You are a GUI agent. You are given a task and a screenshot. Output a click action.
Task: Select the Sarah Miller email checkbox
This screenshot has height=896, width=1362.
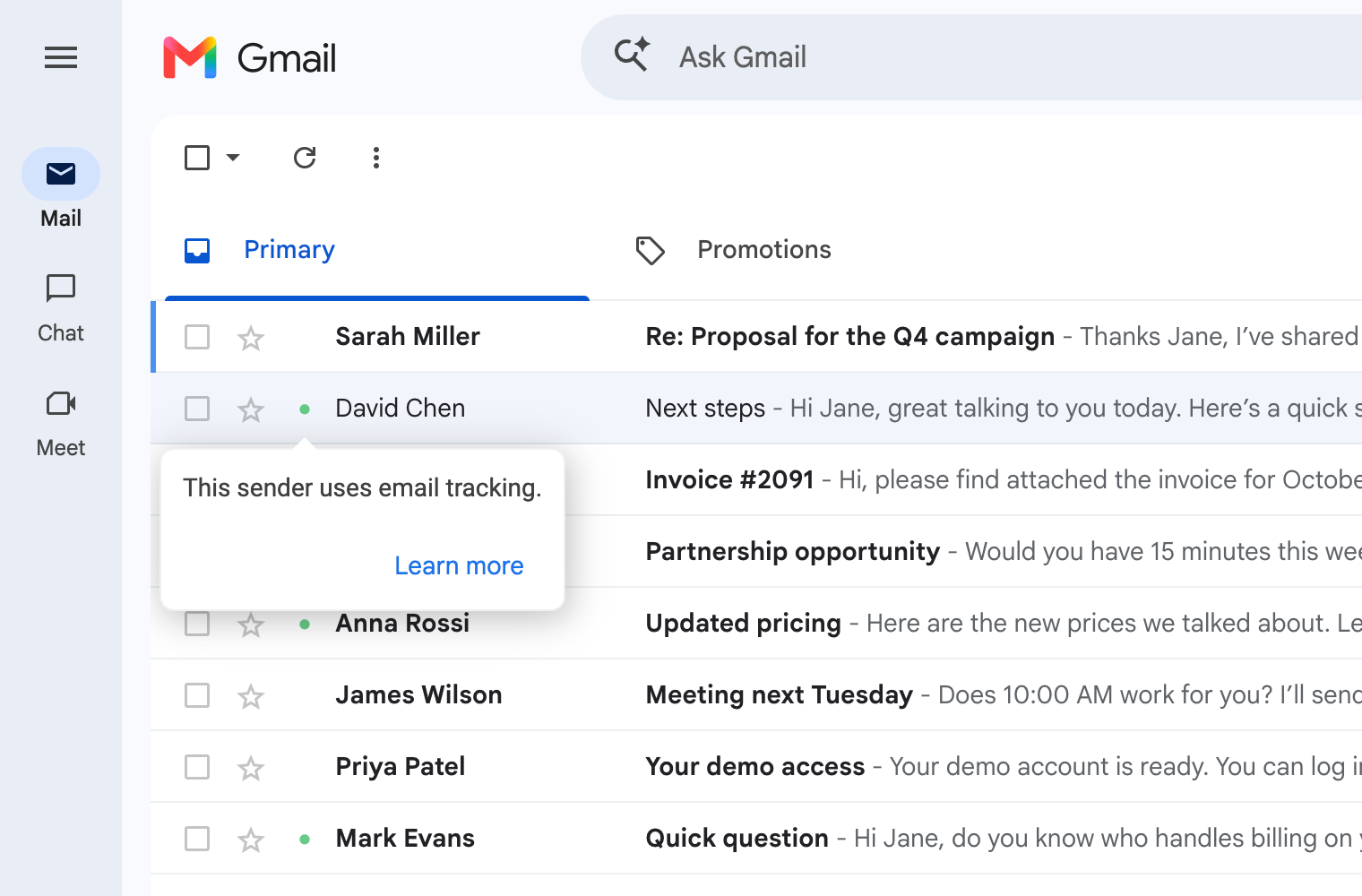(197, 337)
